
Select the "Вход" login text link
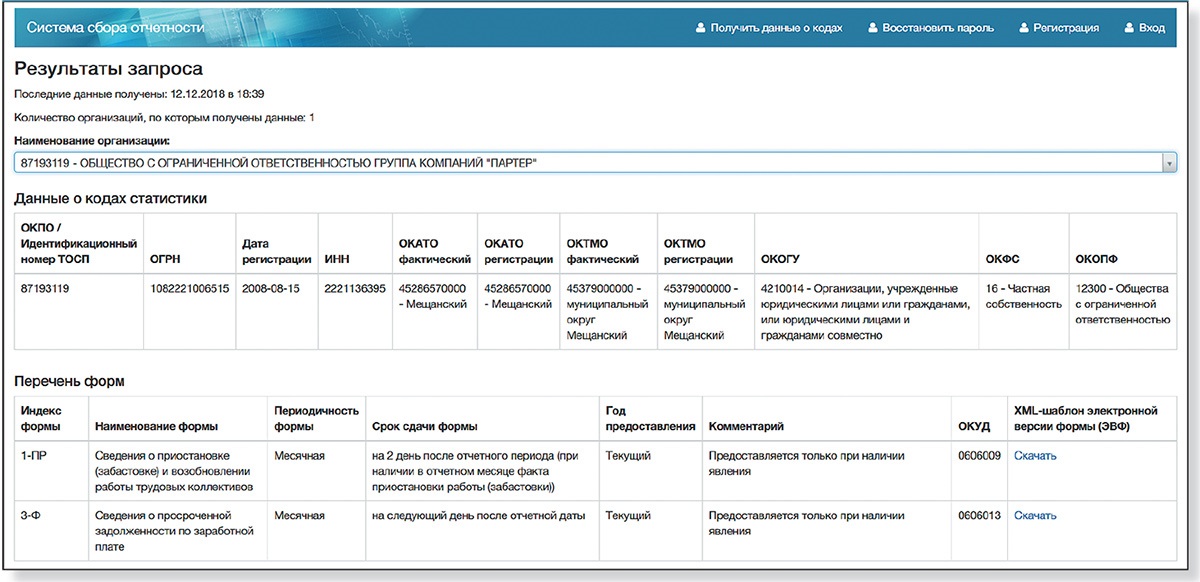point(1152,28)
